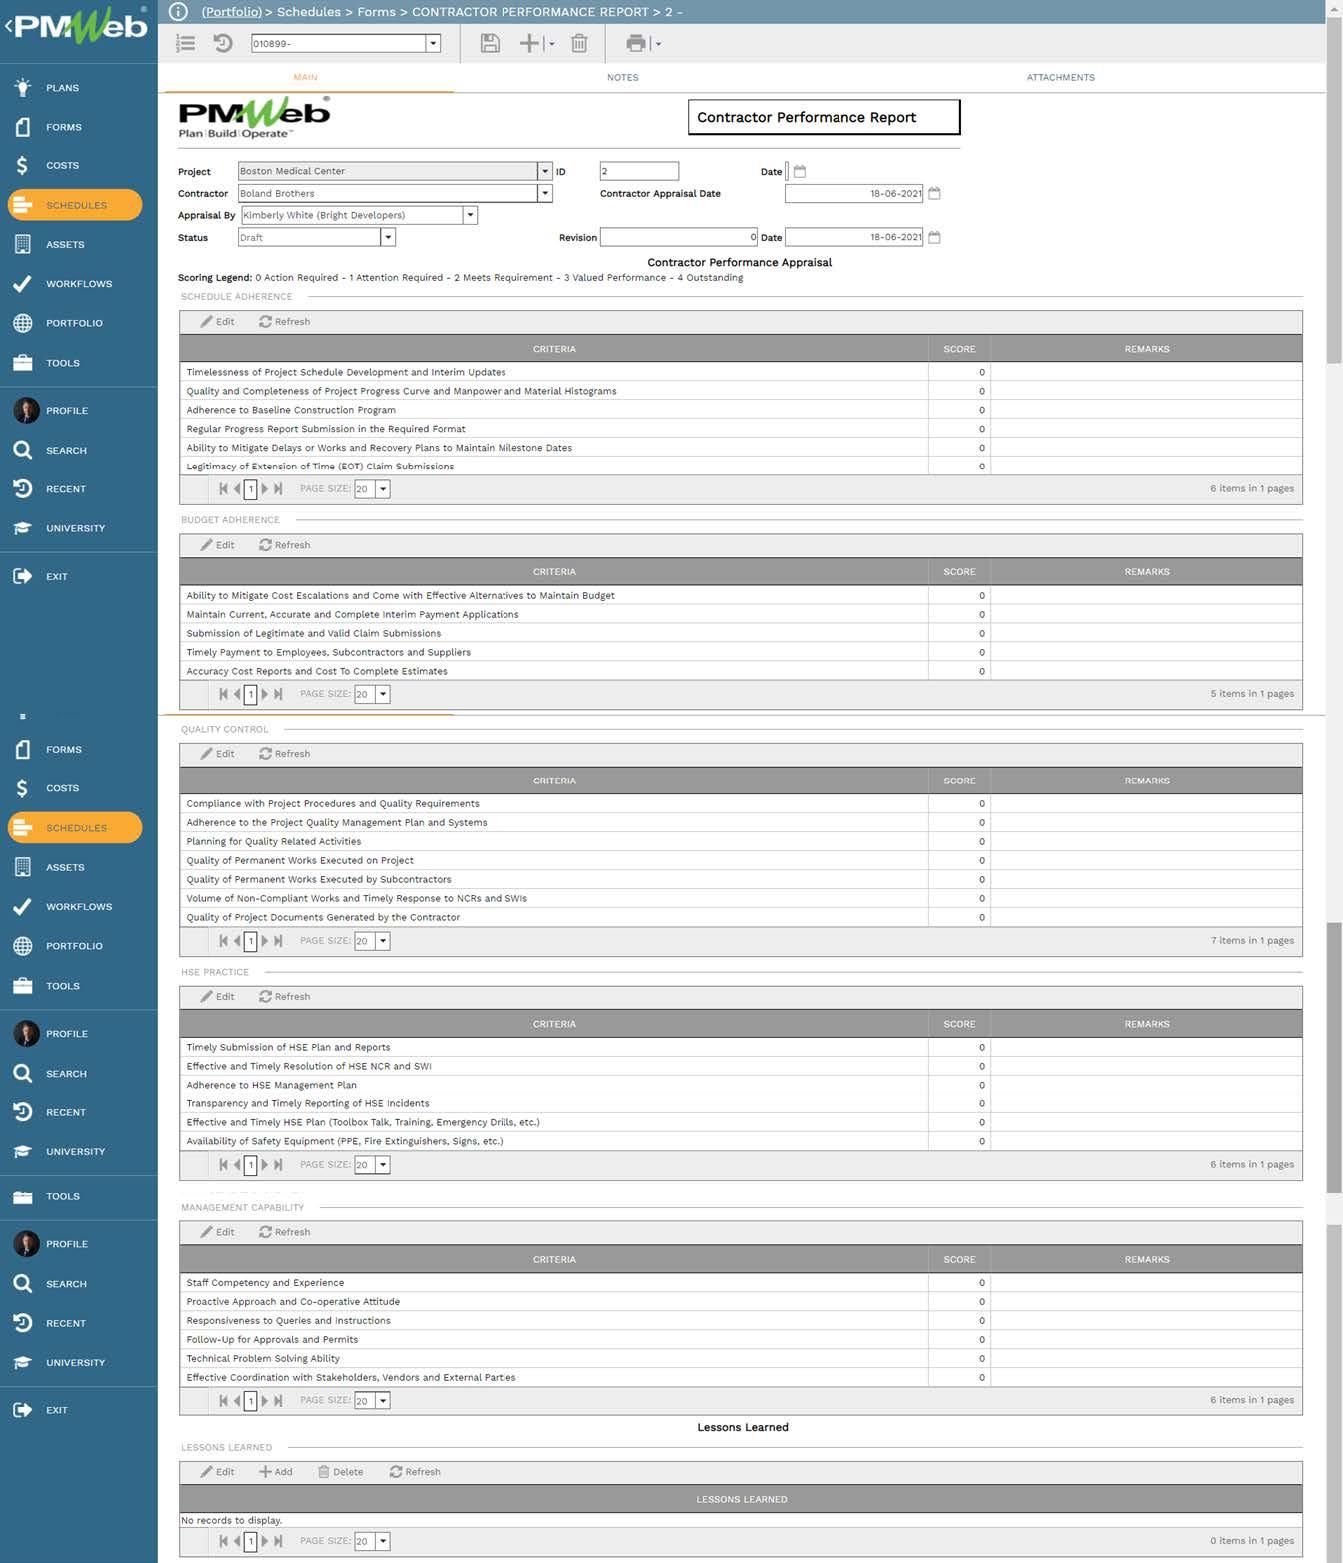
Task: Open the Contractor Appraisal Date calendar picker
Action: click(935, 193)
